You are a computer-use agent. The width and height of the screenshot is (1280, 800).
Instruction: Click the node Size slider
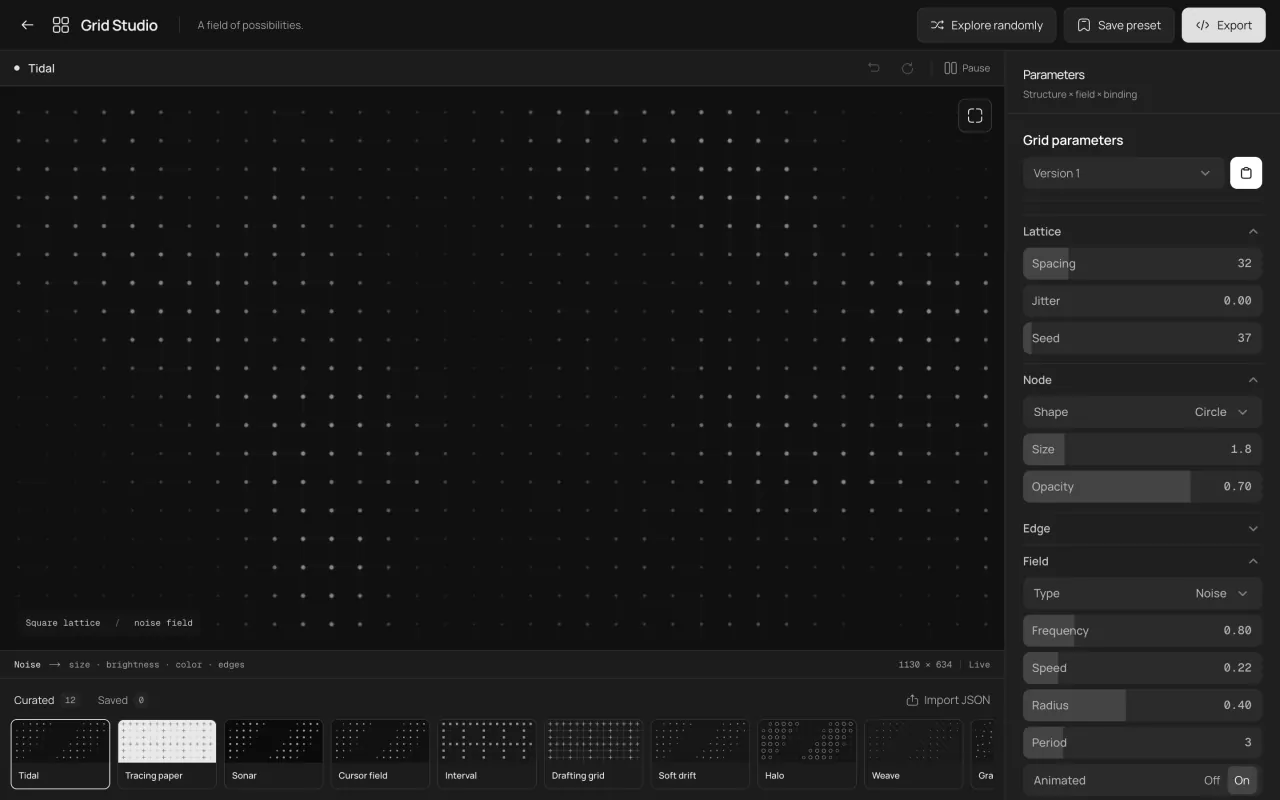1142,450
